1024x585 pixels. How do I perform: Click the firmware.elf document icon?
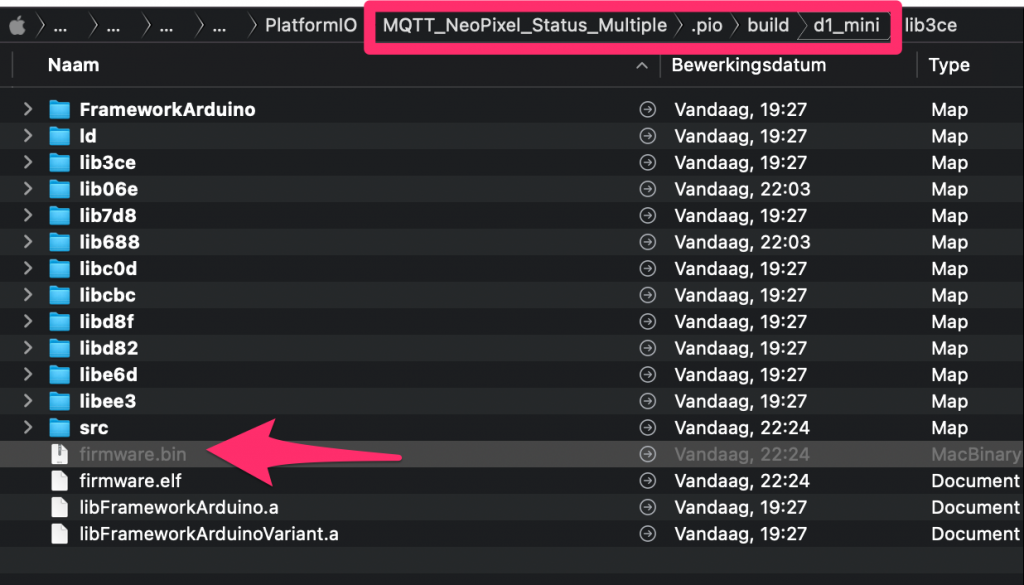(61, 481)
